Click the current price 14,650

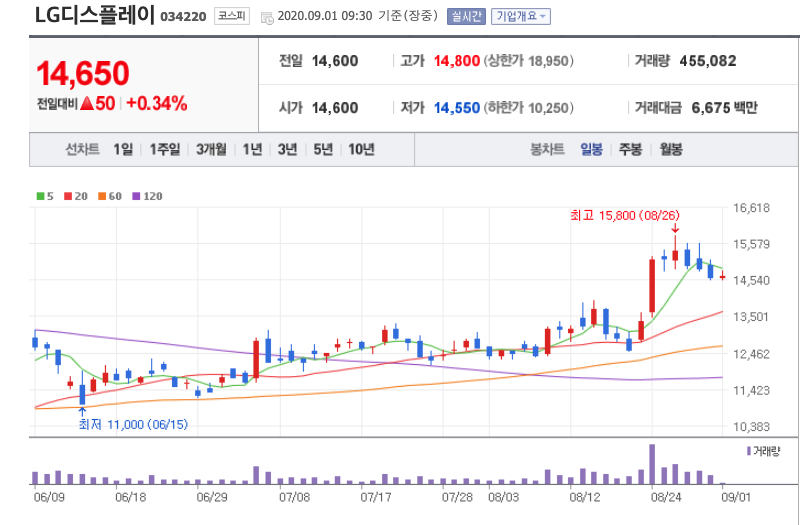click(83, 73)
